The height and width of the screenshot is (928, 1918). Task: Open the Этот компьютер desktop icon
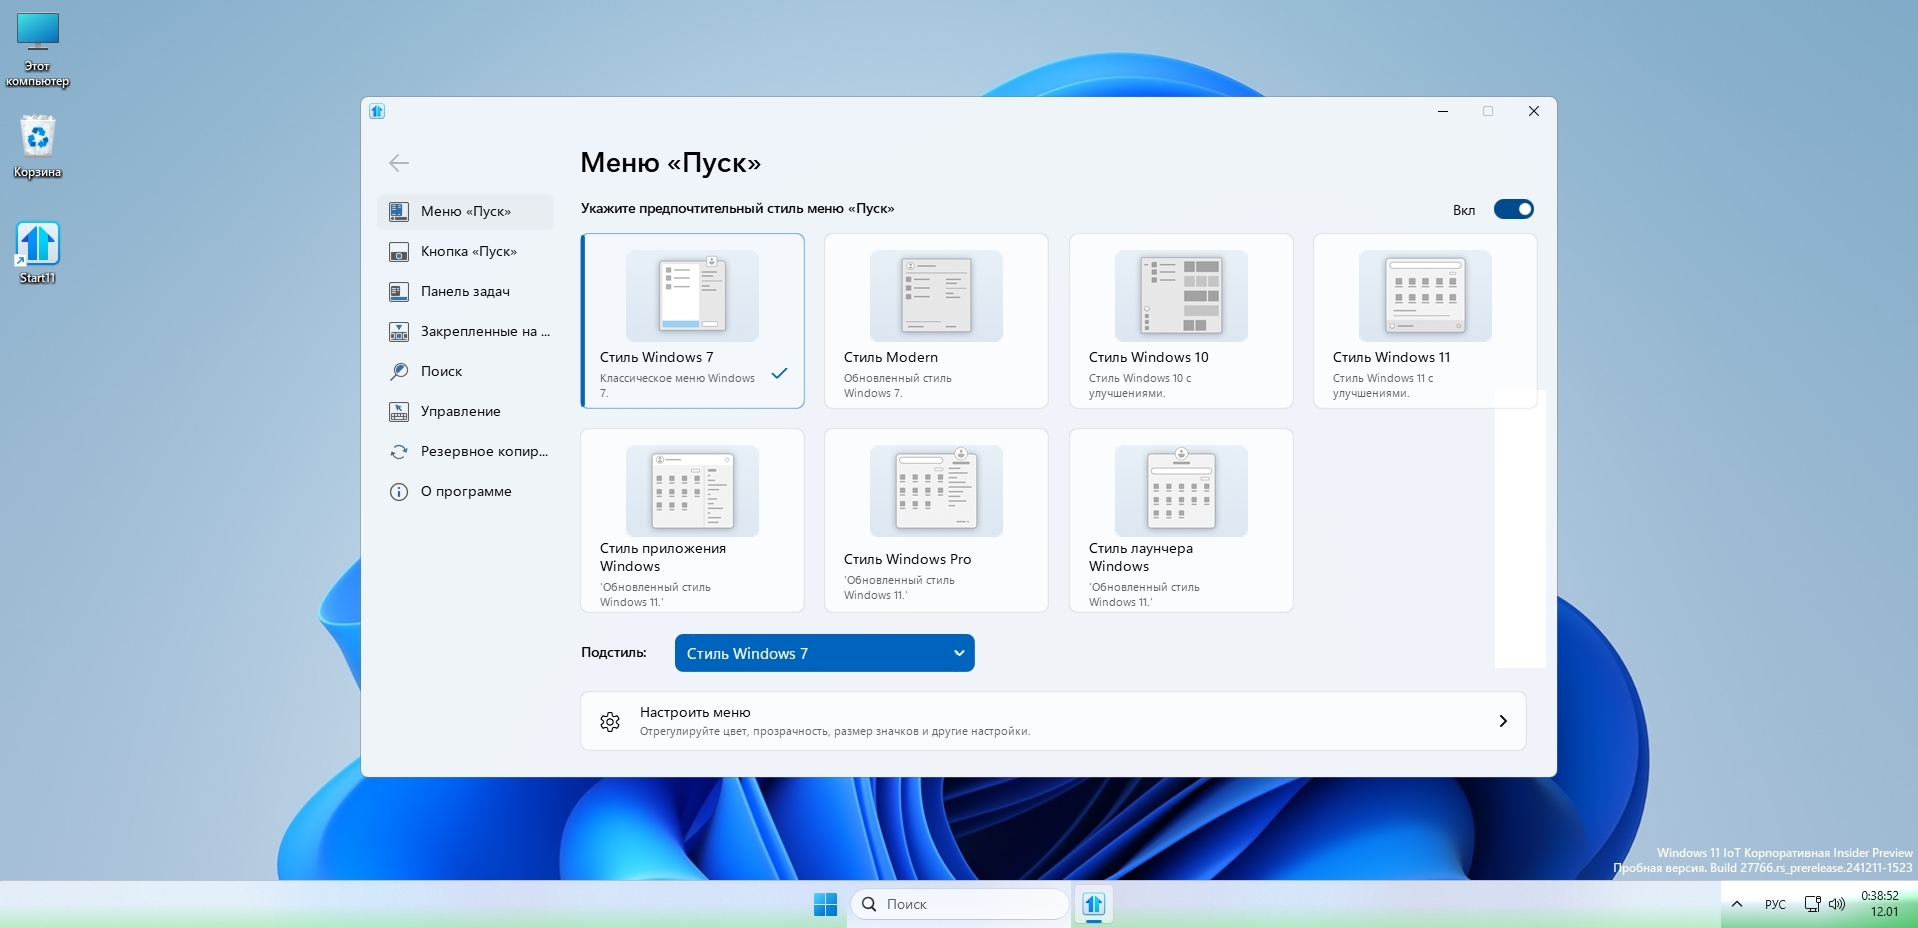coord(38,50)
